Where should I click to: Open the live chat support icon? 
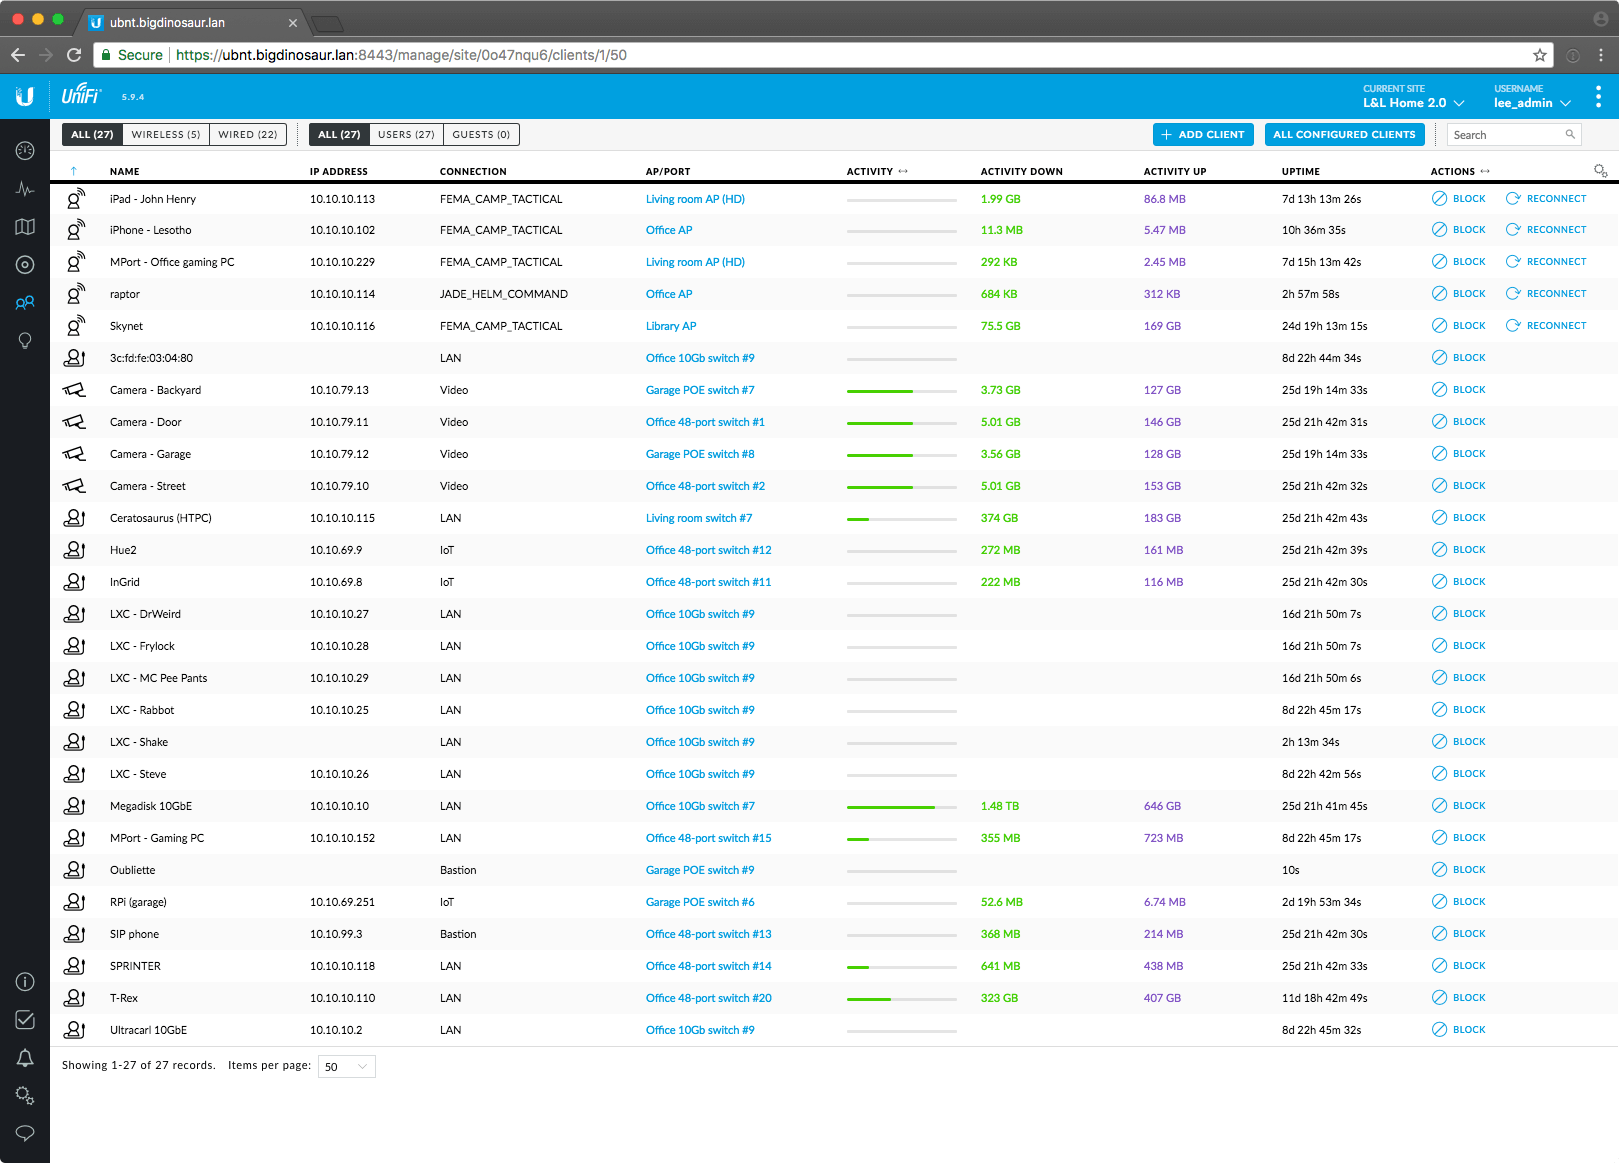coord(25,1133)
